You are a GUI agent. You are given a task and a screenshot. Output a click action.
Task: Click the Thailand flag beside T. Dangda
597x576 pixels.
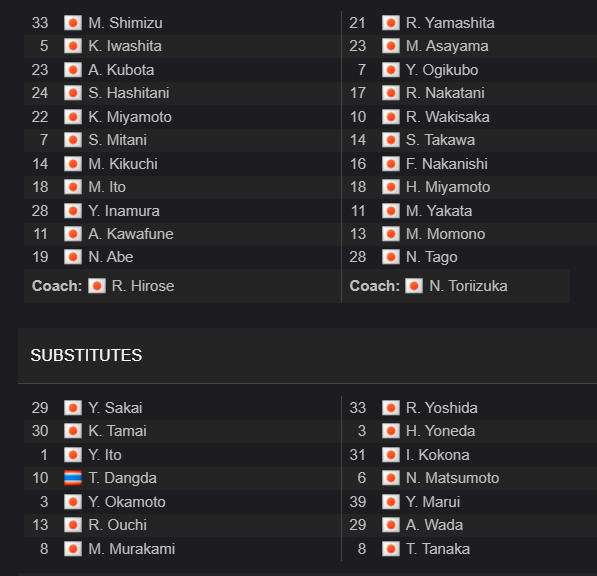click(x=73, y=478)
